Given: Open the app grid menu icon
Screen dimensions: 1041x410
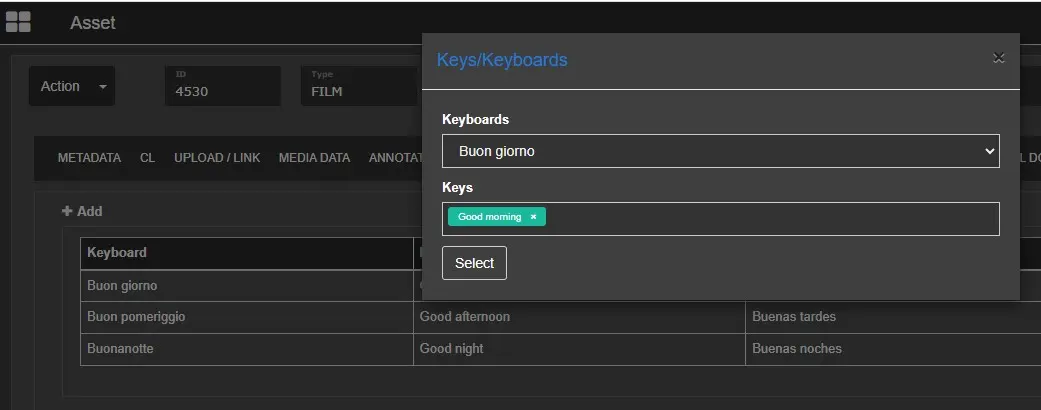Looking at the screenshot, I should pos(18,22).
